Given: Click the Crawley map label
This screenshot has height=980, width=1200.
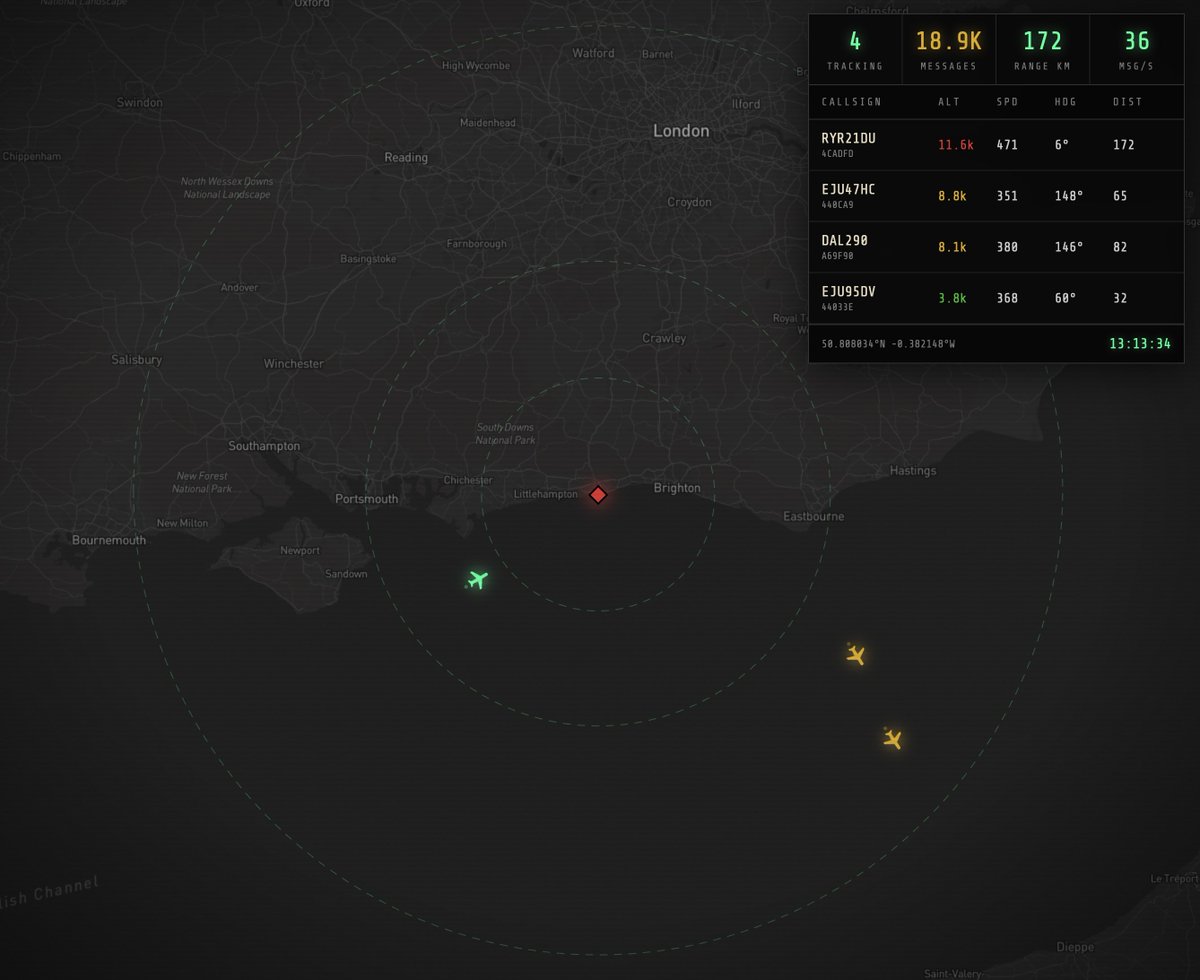Looking at the screenshot, I should click(664, 339).
